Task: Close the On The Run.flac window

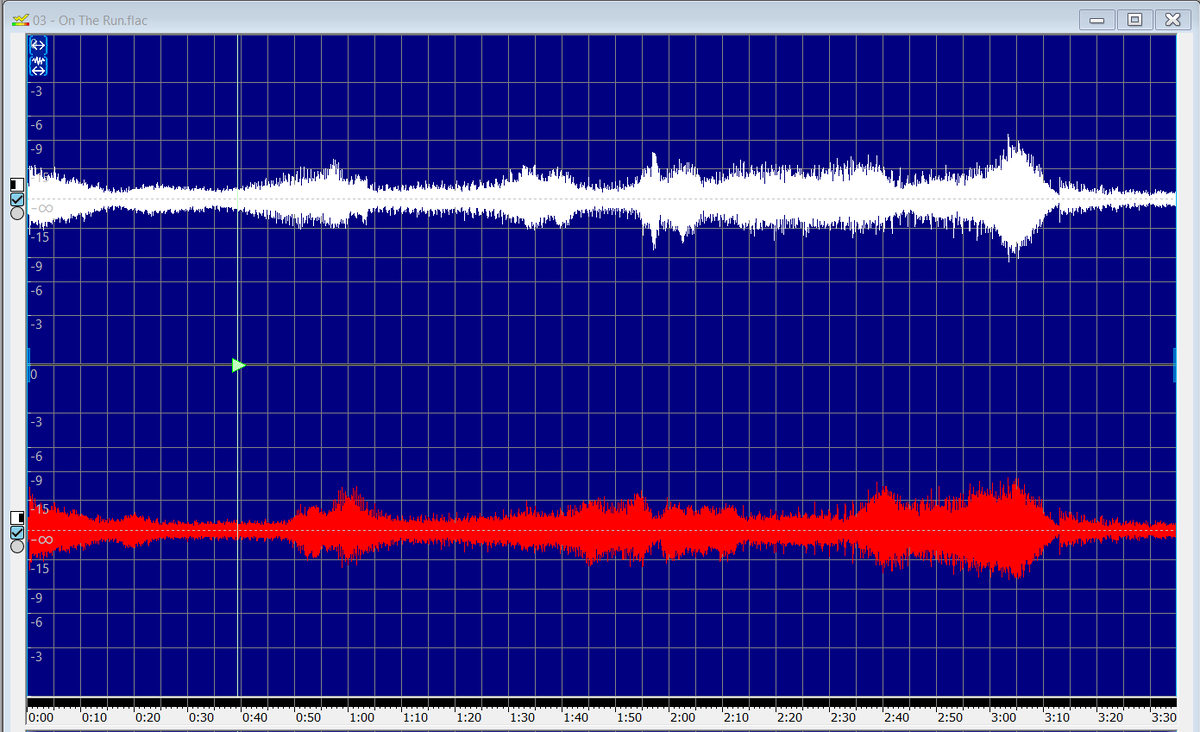Action: tap(1171, 20)
